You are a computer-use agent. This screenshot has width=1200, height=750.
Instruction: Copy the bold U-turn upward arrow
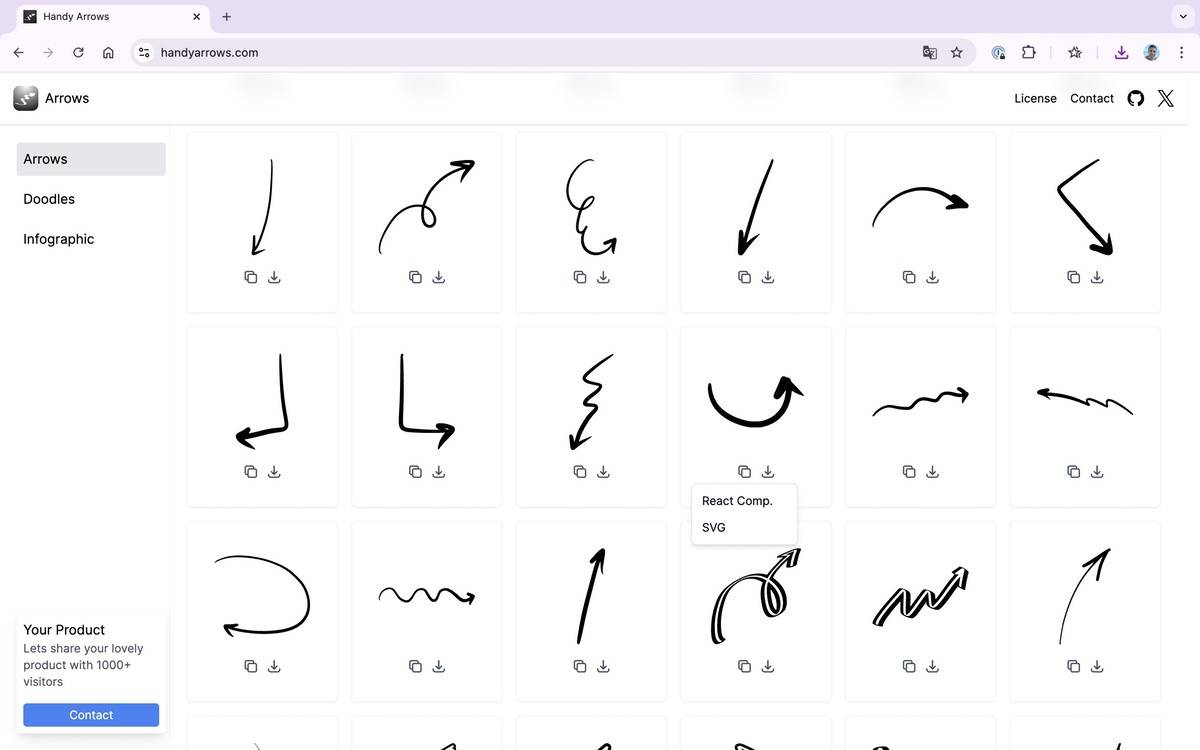pos(744,471)
